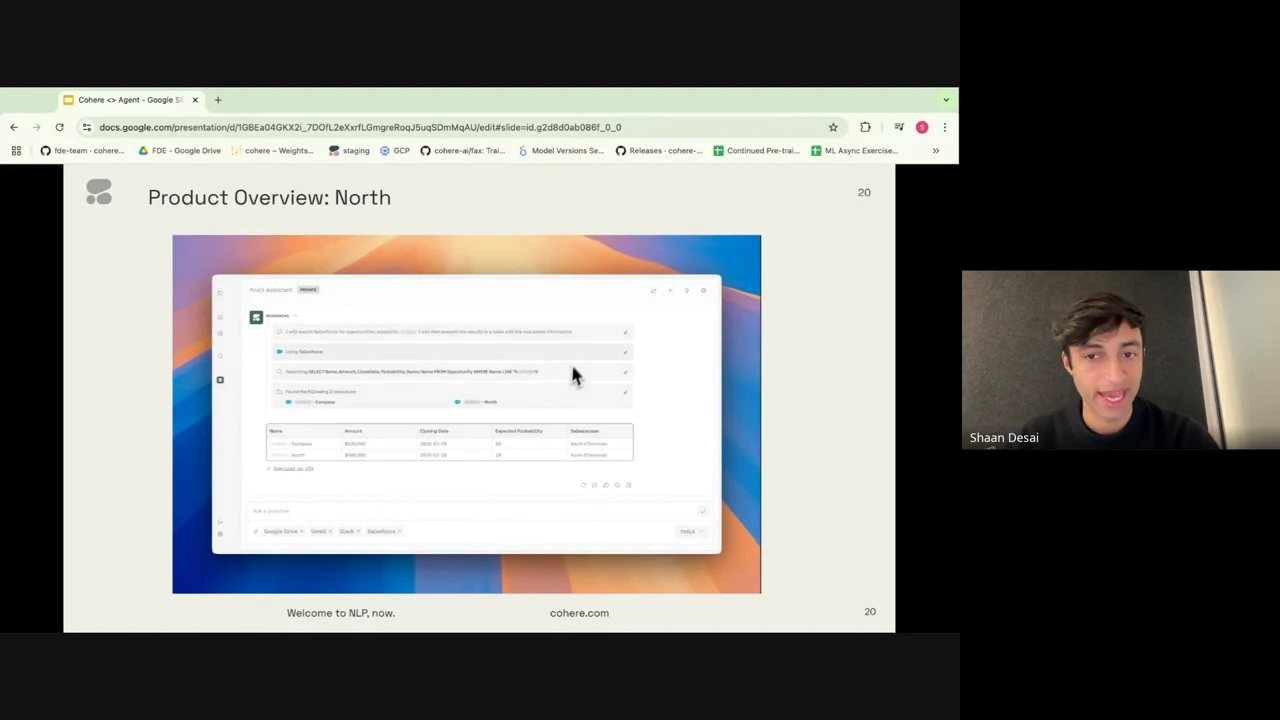Click the Welcome to NLP, now. footer text
Image resolution: width=1280 pixels, height=720 pixels.
pos(341,613)
